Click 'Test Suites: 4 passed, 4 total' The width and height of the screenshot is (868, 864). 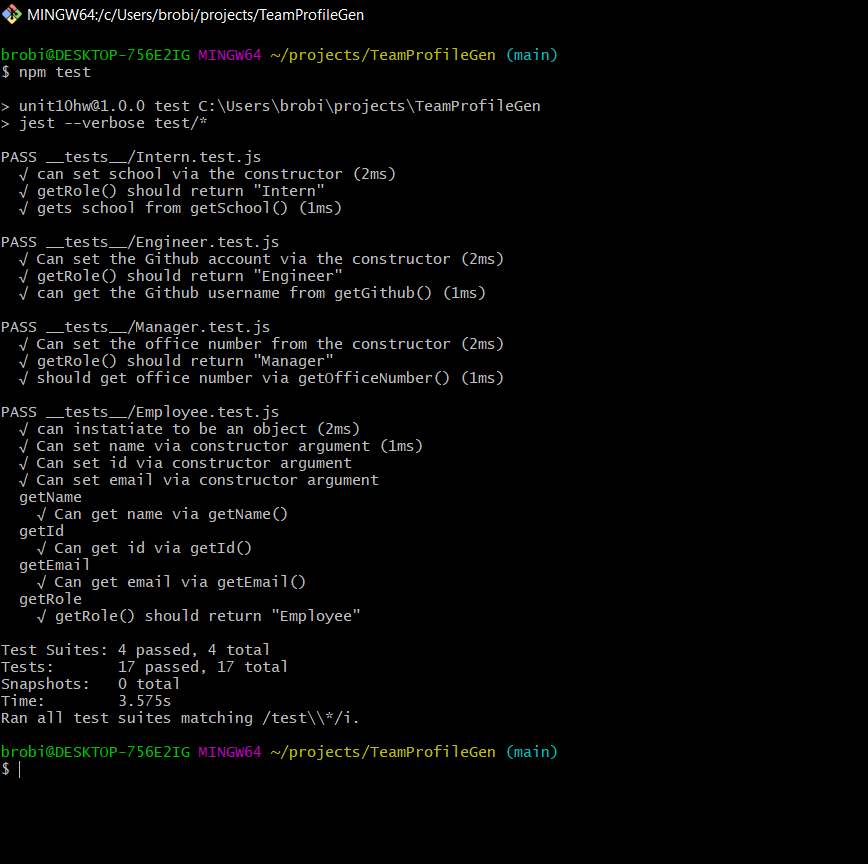click(x=136, y=650)
